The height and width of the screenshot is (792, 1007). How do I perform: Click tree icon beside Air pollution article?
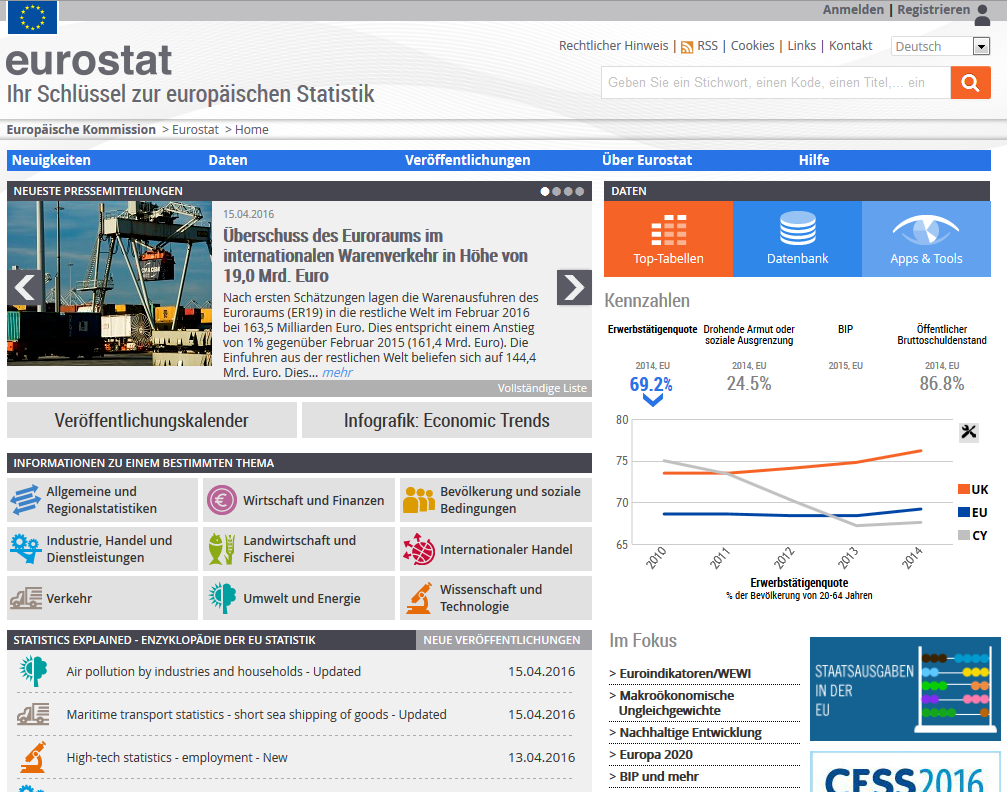(33, 671)
